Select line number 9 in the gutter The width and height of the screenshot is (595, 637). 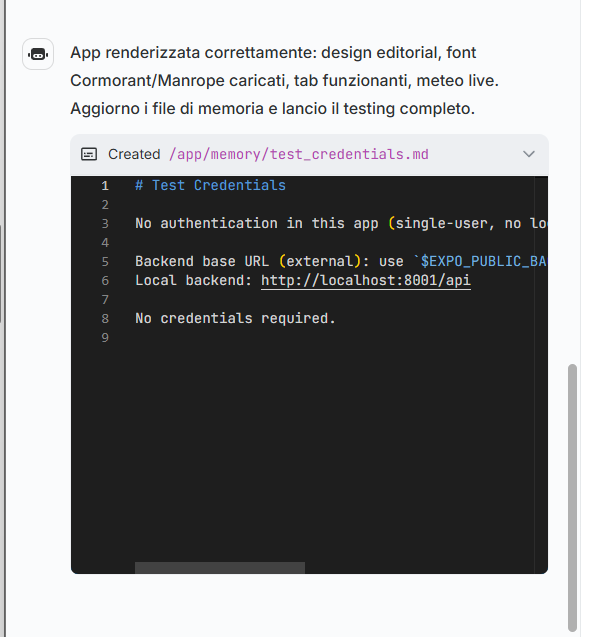tap(105, 338)
